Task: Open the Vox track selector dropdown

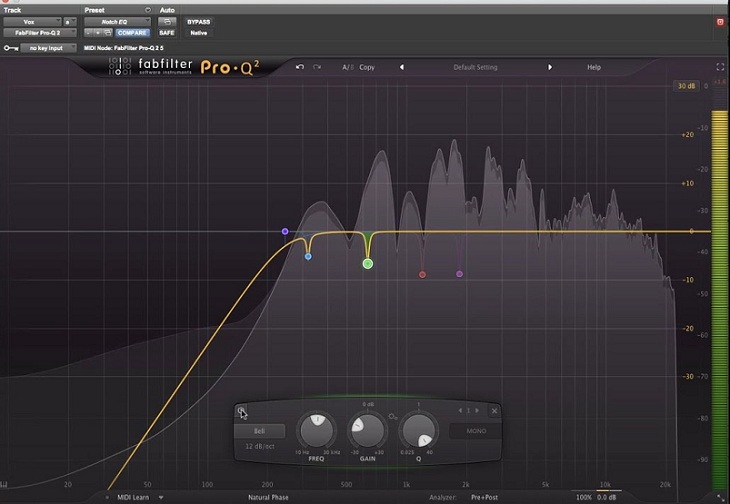Action: pyautogui.click(x=32, y=22)
